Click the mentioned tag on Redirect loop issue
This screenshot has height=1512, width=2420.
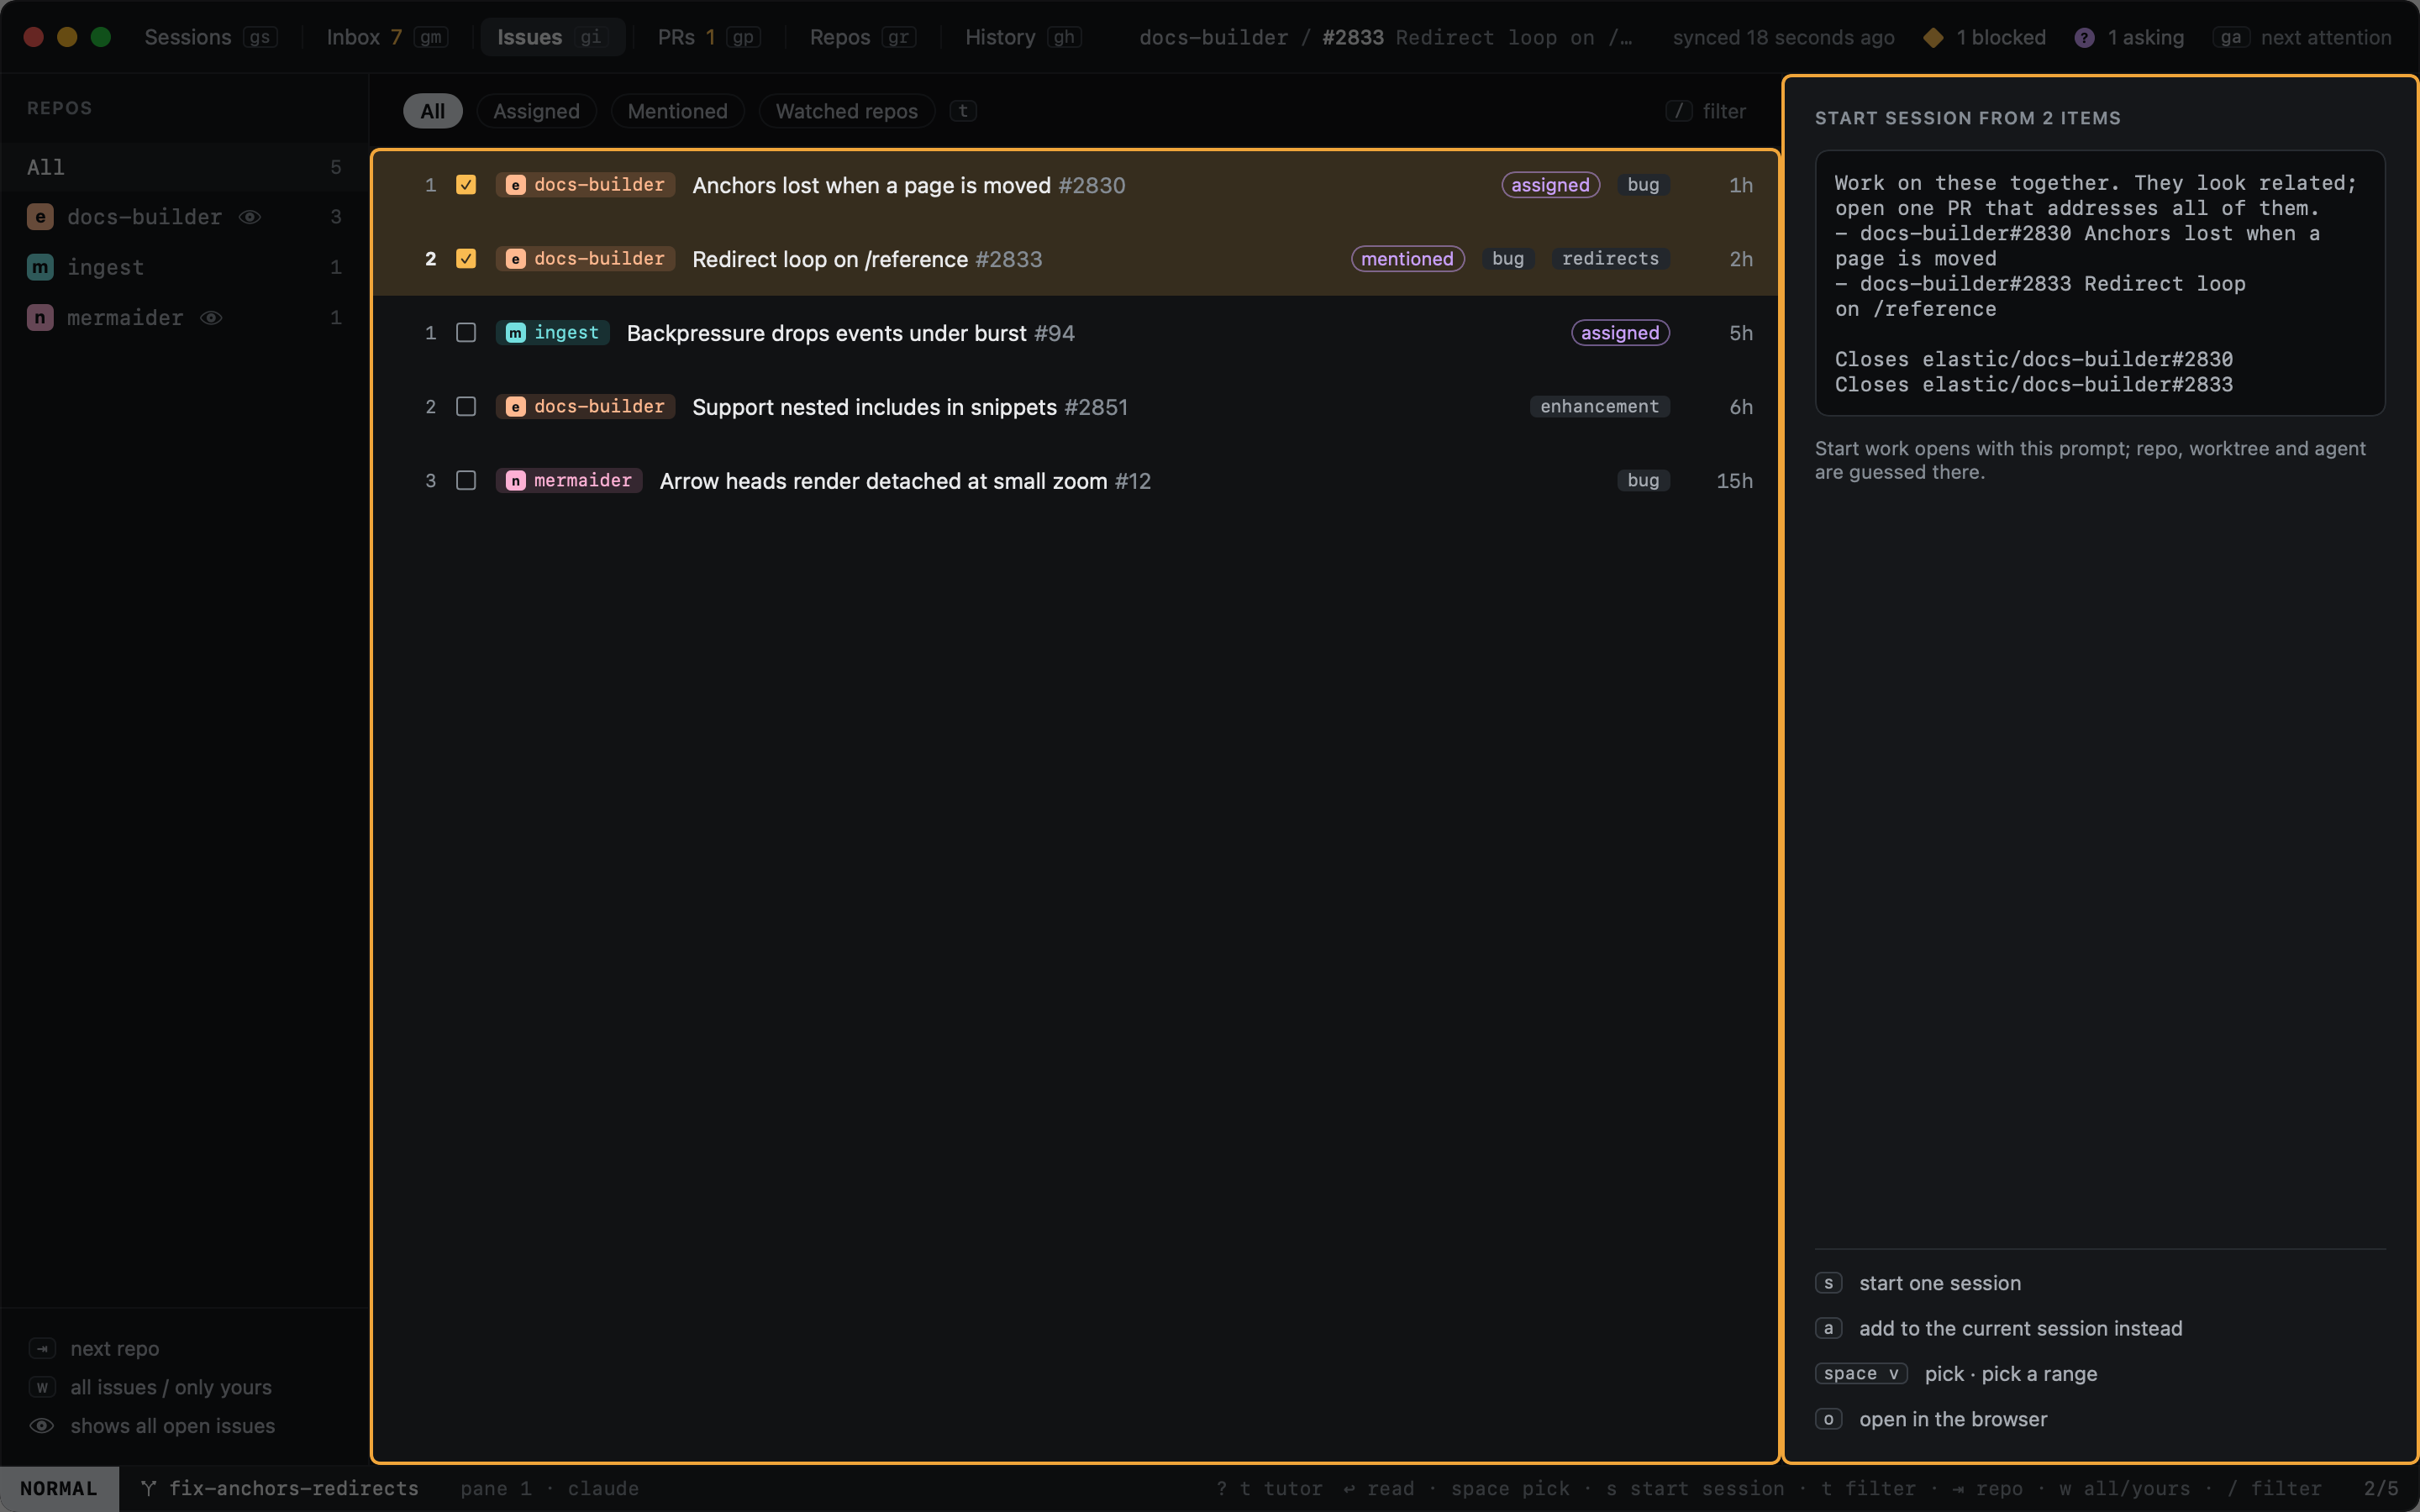(x=1408, y=259)
